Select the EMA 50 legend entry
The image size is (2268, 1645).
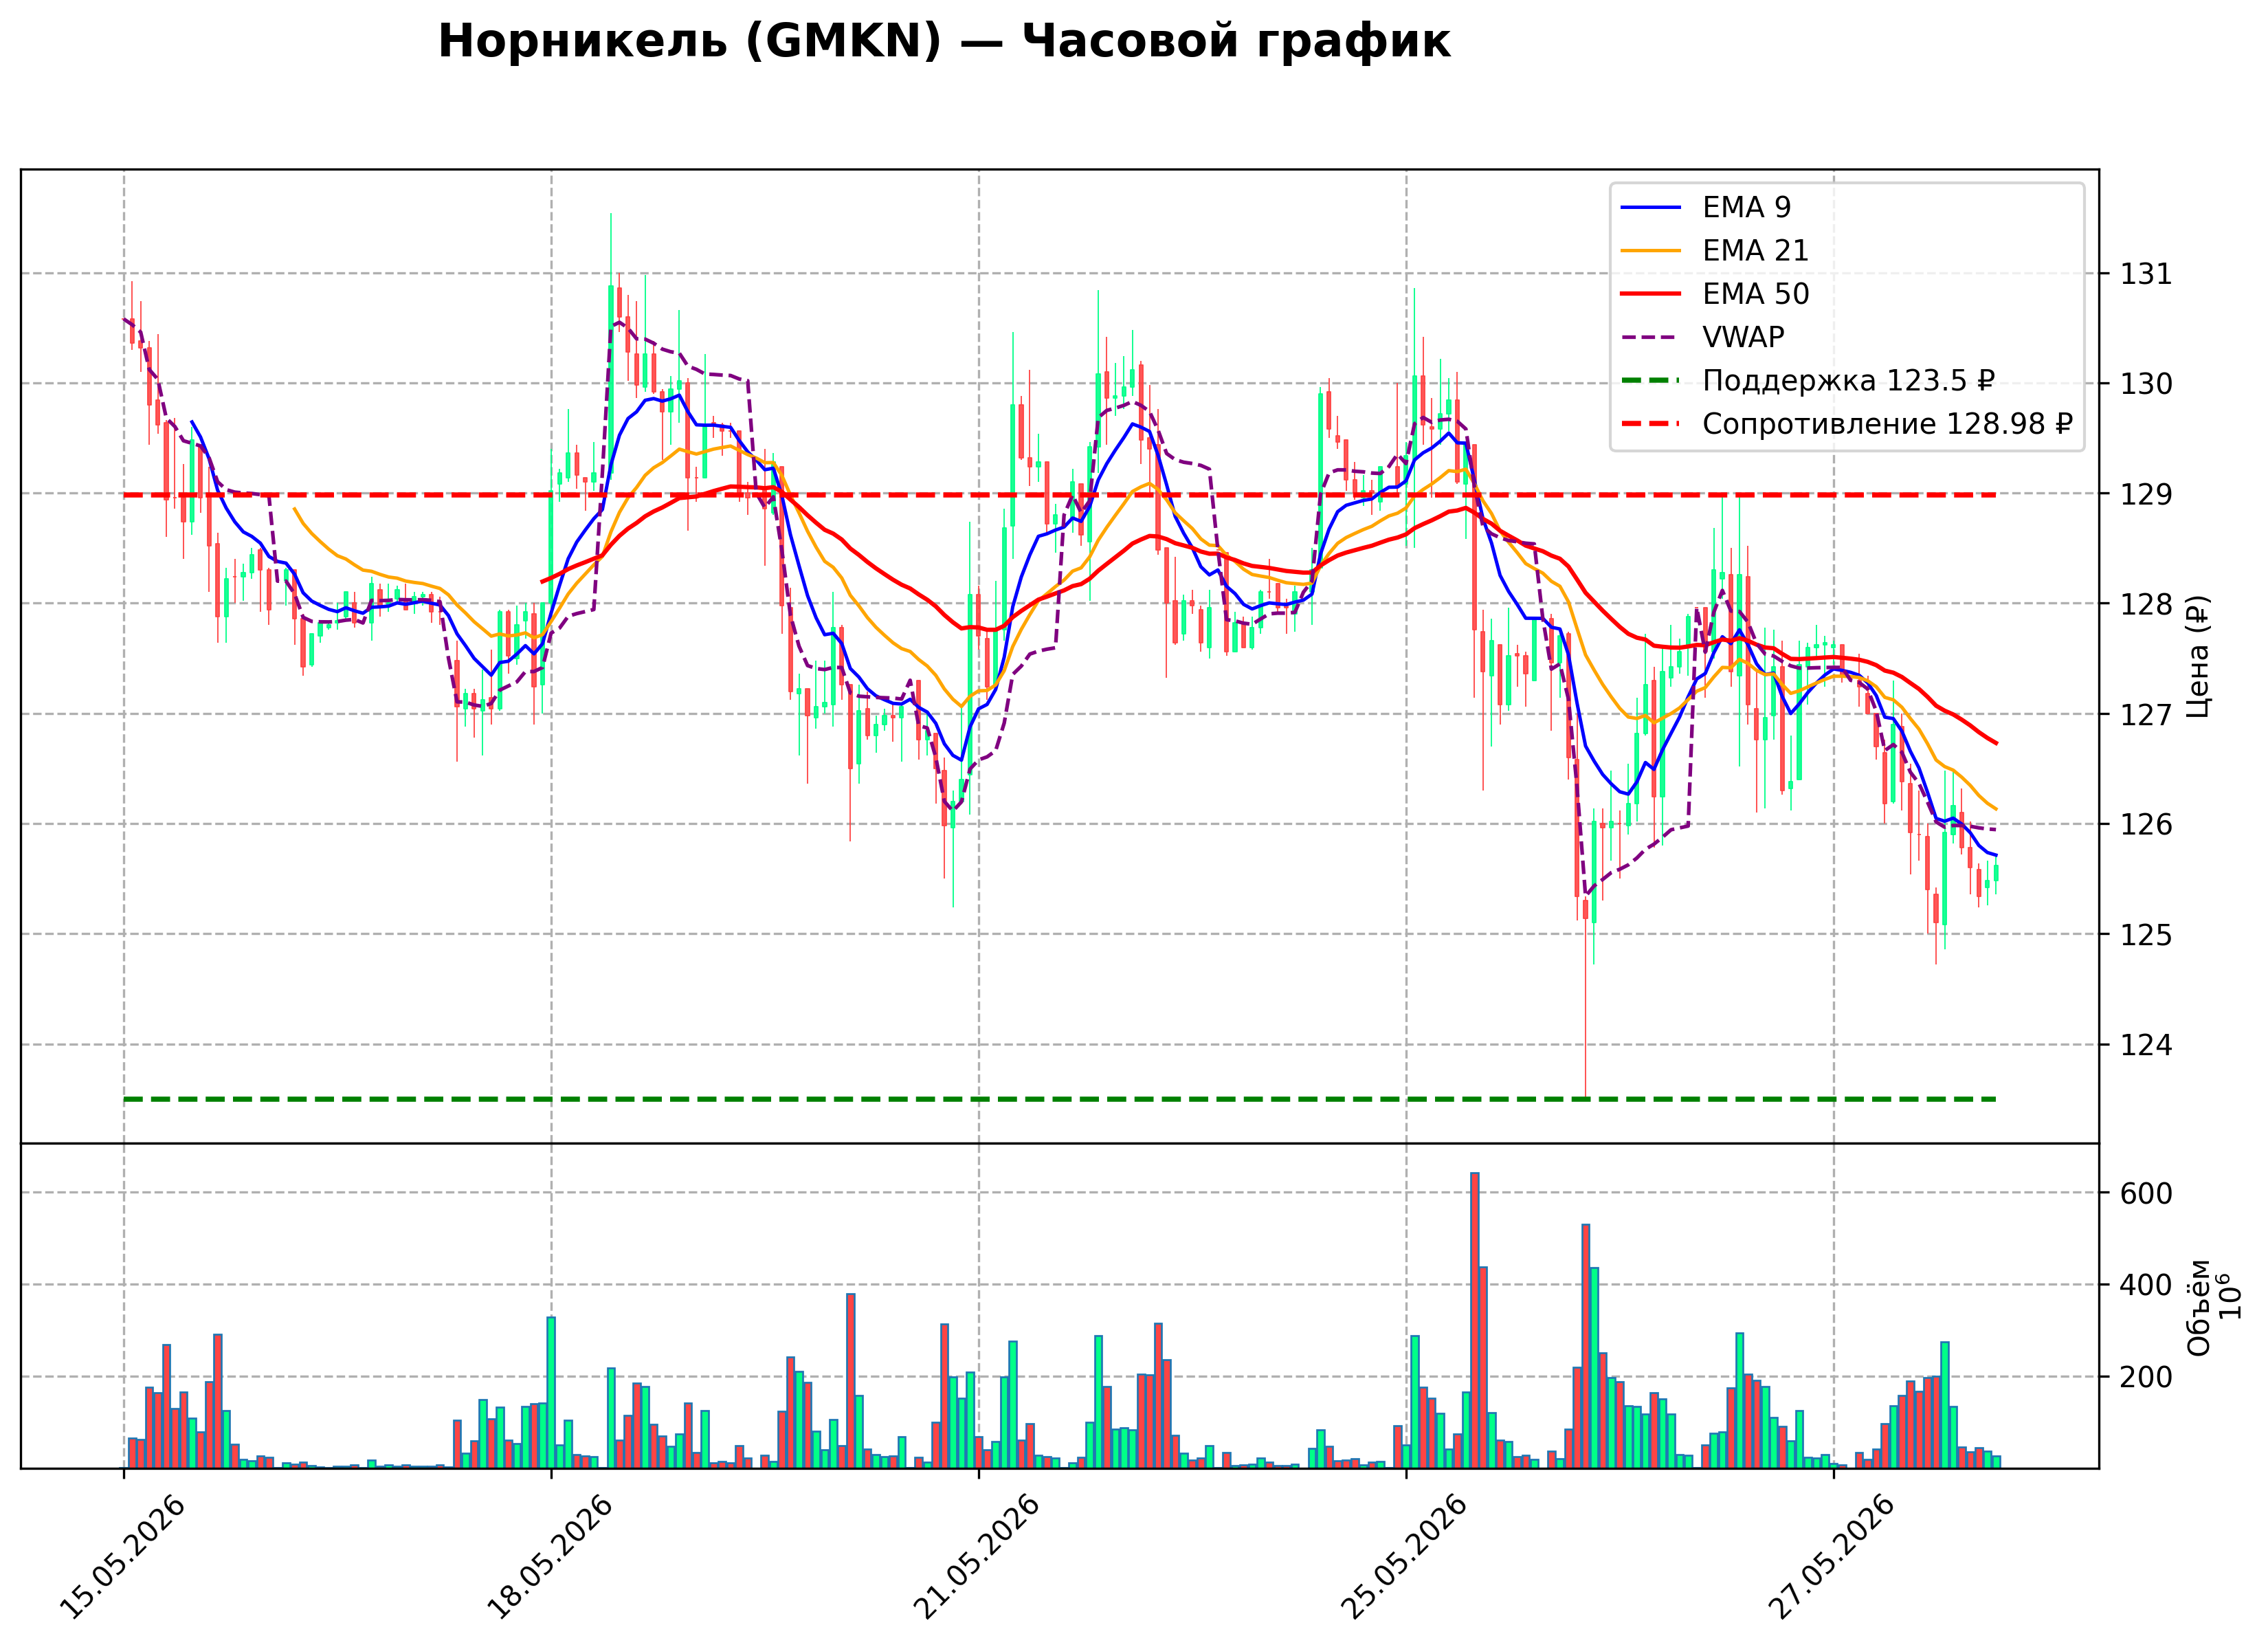point(1714,294)
